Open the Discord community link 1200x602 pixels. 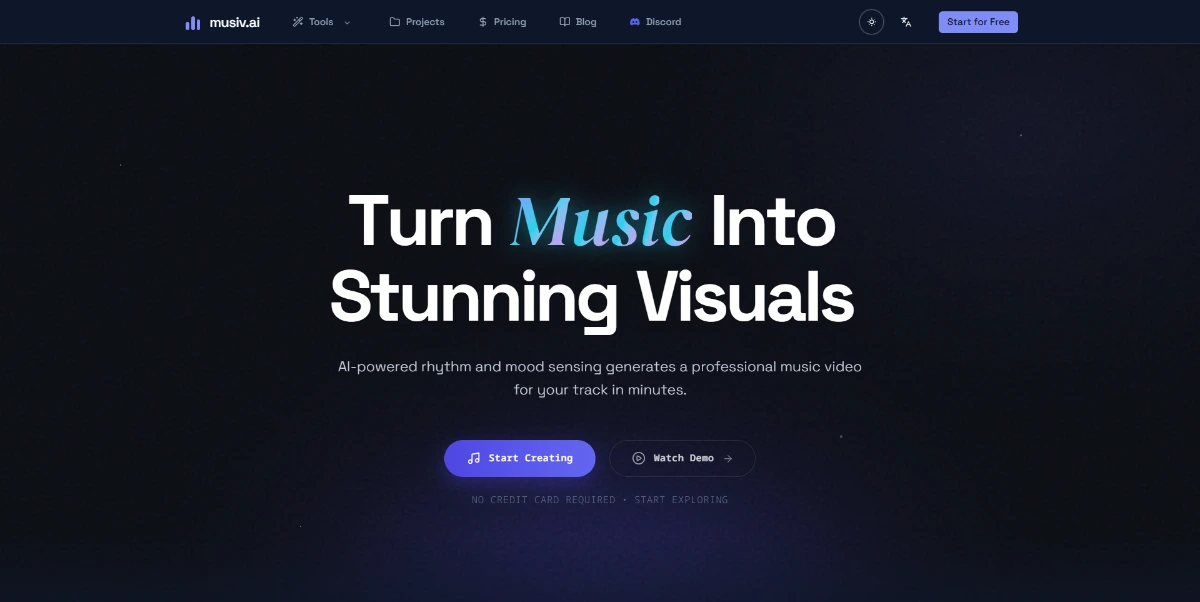tap(655, 22)
